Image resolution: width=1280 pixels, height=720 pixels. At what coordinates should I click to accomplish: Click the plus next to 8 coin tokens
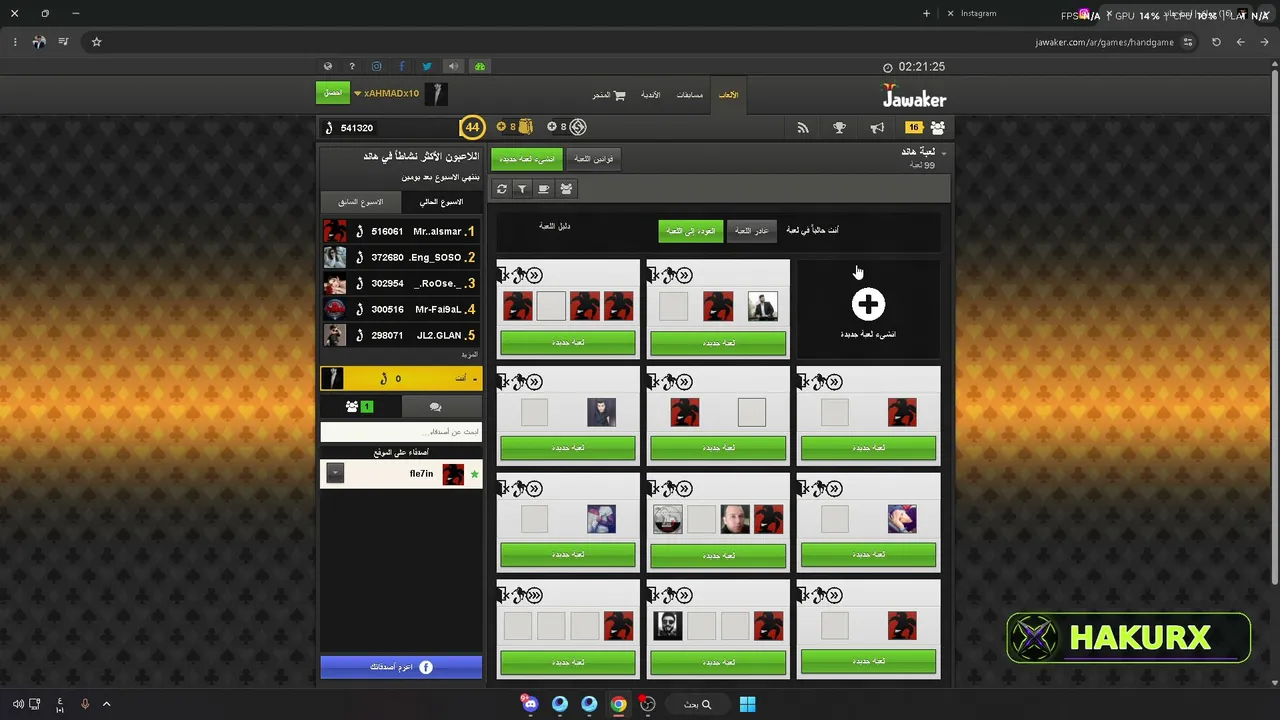click(x=551, y=127)
